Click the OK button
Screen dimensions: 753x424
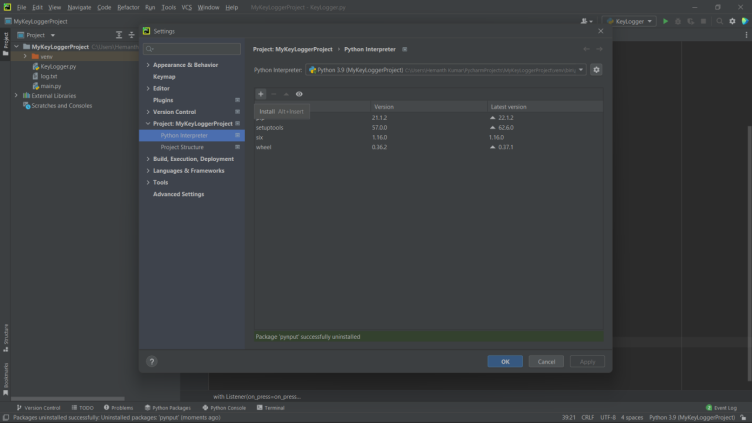(505, 362)
